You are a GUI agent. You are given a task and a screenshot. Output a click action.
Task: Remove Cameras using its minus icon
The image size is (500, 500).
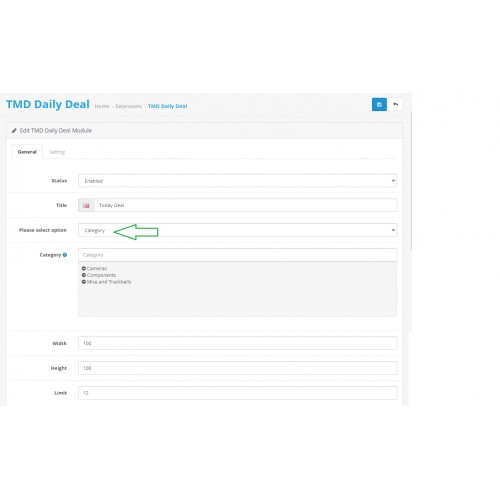click(x=84, y=268)
